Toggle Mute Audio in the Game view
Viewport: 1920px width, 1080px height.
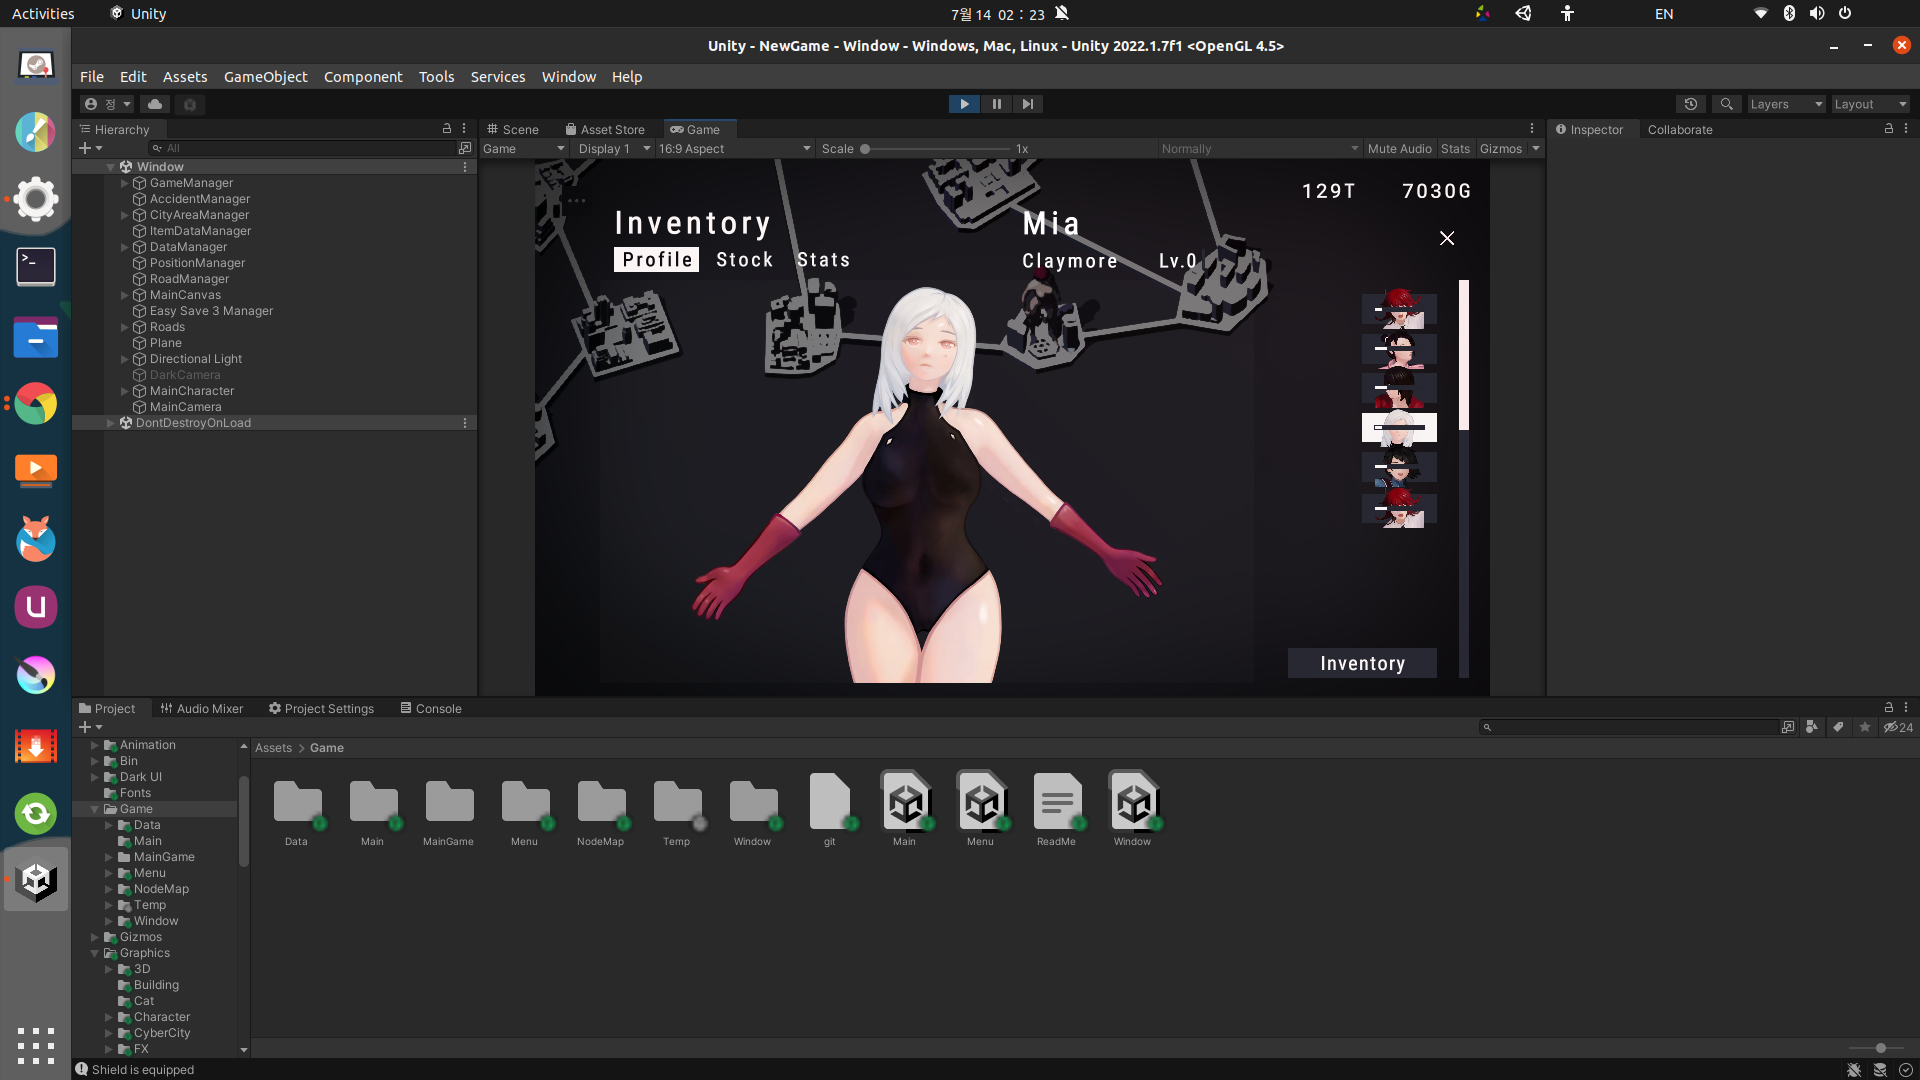coord(1399,149)
